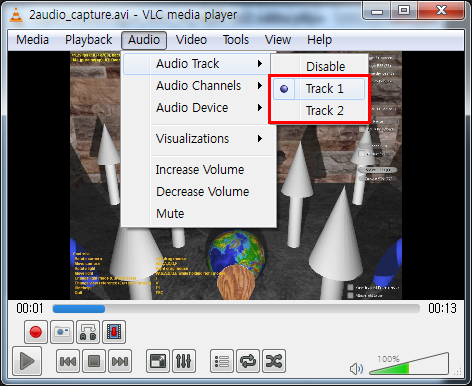Show the playlist
This screenshot has height=386, width=472.
click(222, 361)
